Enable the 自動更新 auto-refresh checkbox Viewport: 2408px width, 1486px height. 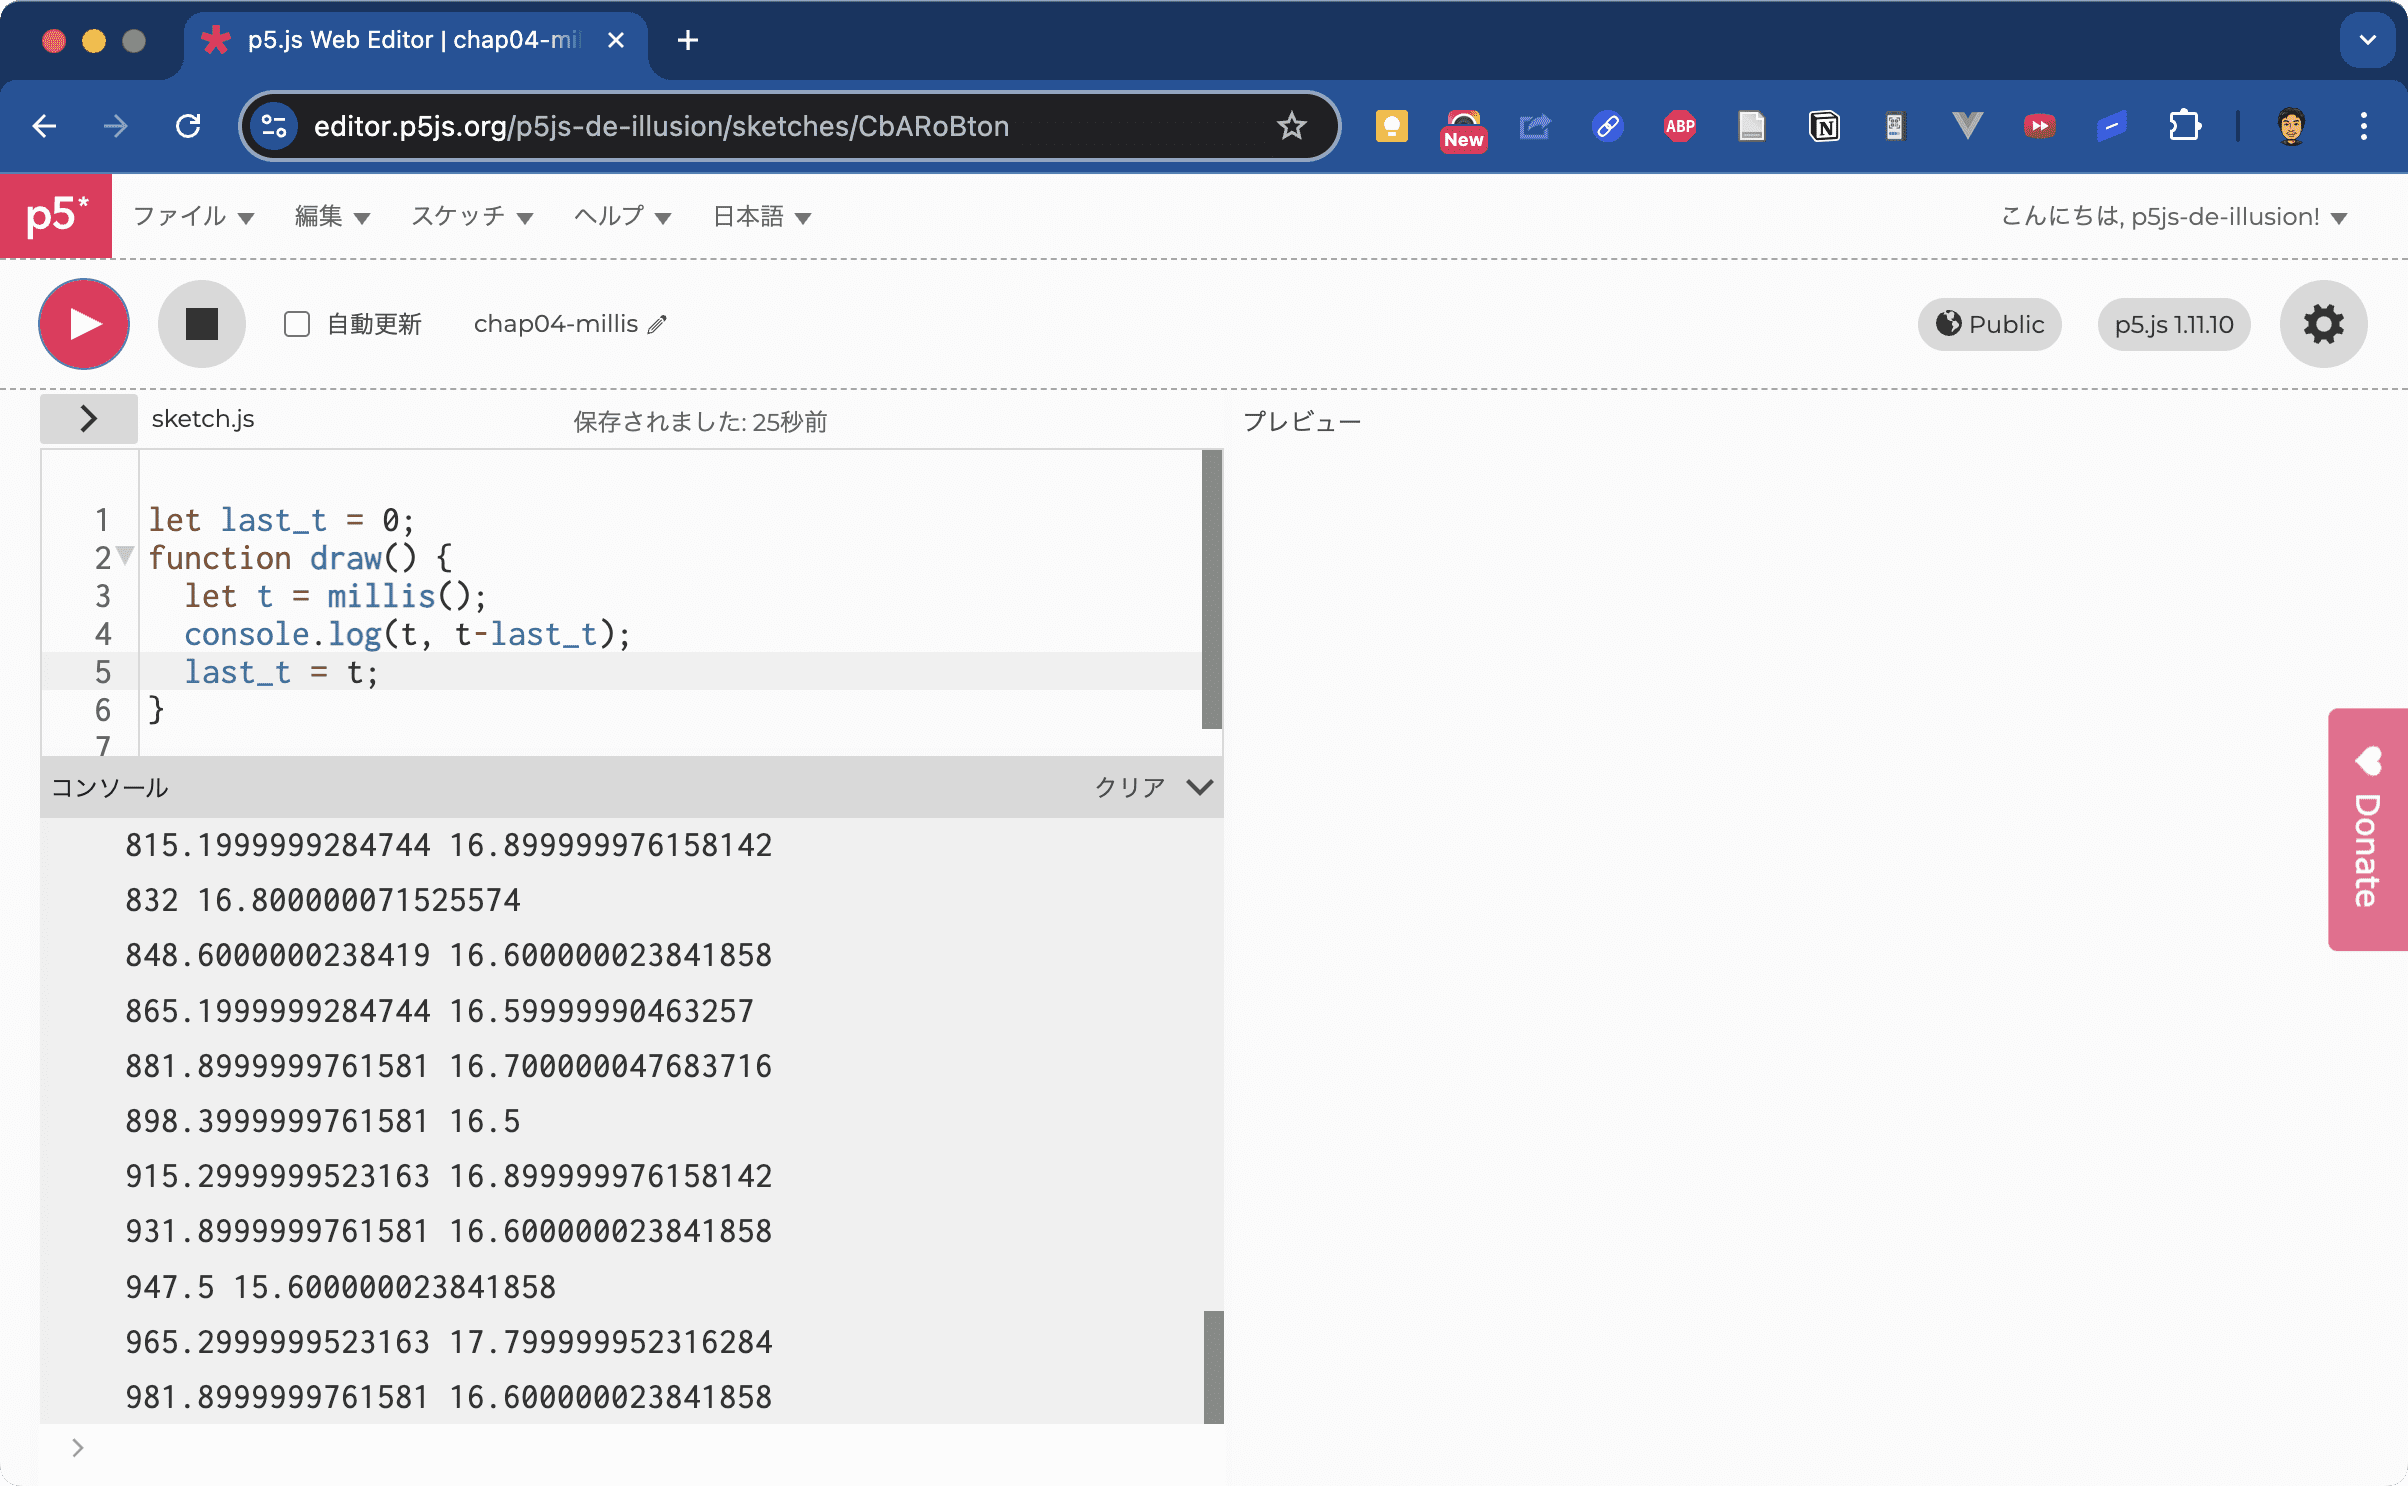(297, 324)
